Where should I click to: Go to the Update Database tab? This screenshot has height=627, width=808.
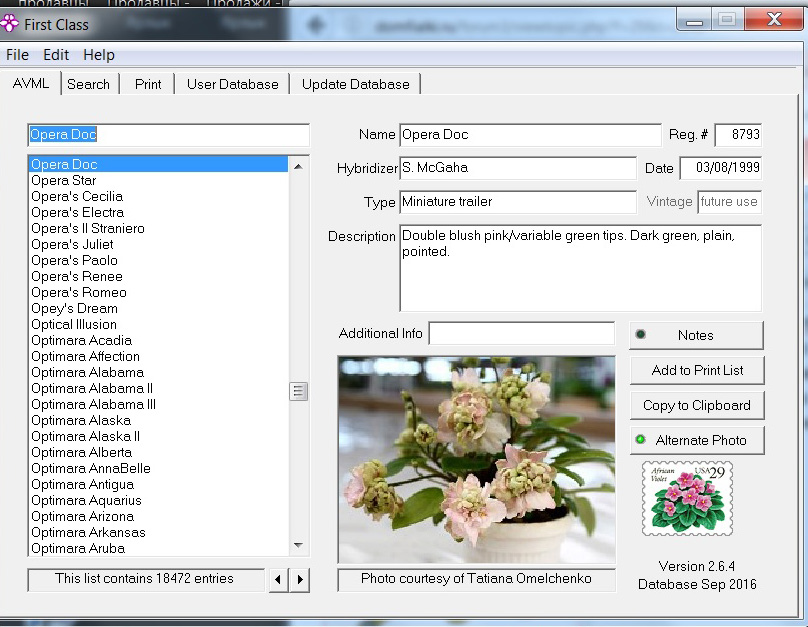(356, 84)
